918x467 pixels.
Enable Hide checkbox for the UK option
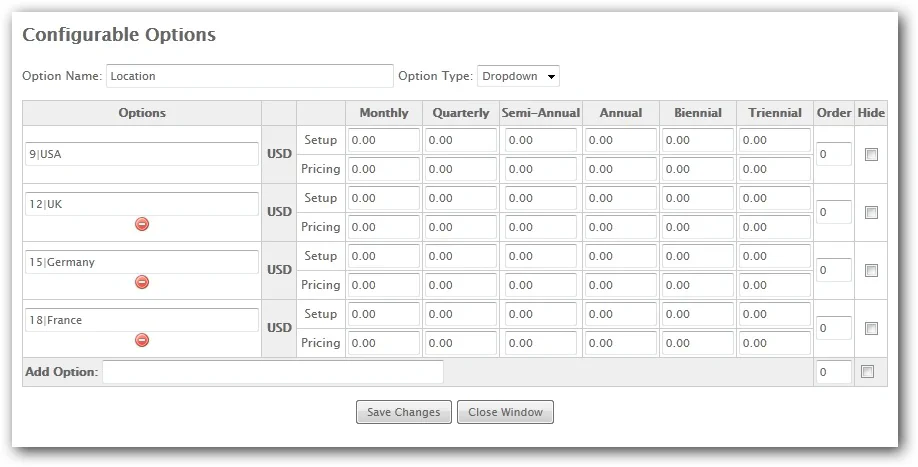click(871, 213)
